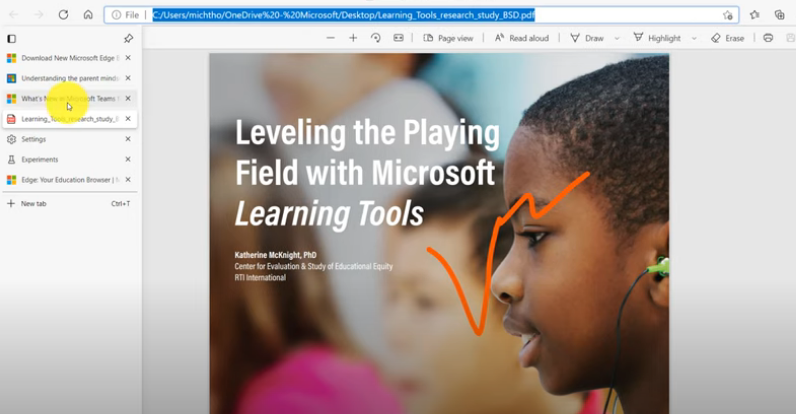Click the address bar file path
The image size is (796, 414).
[x=344, y=15]
